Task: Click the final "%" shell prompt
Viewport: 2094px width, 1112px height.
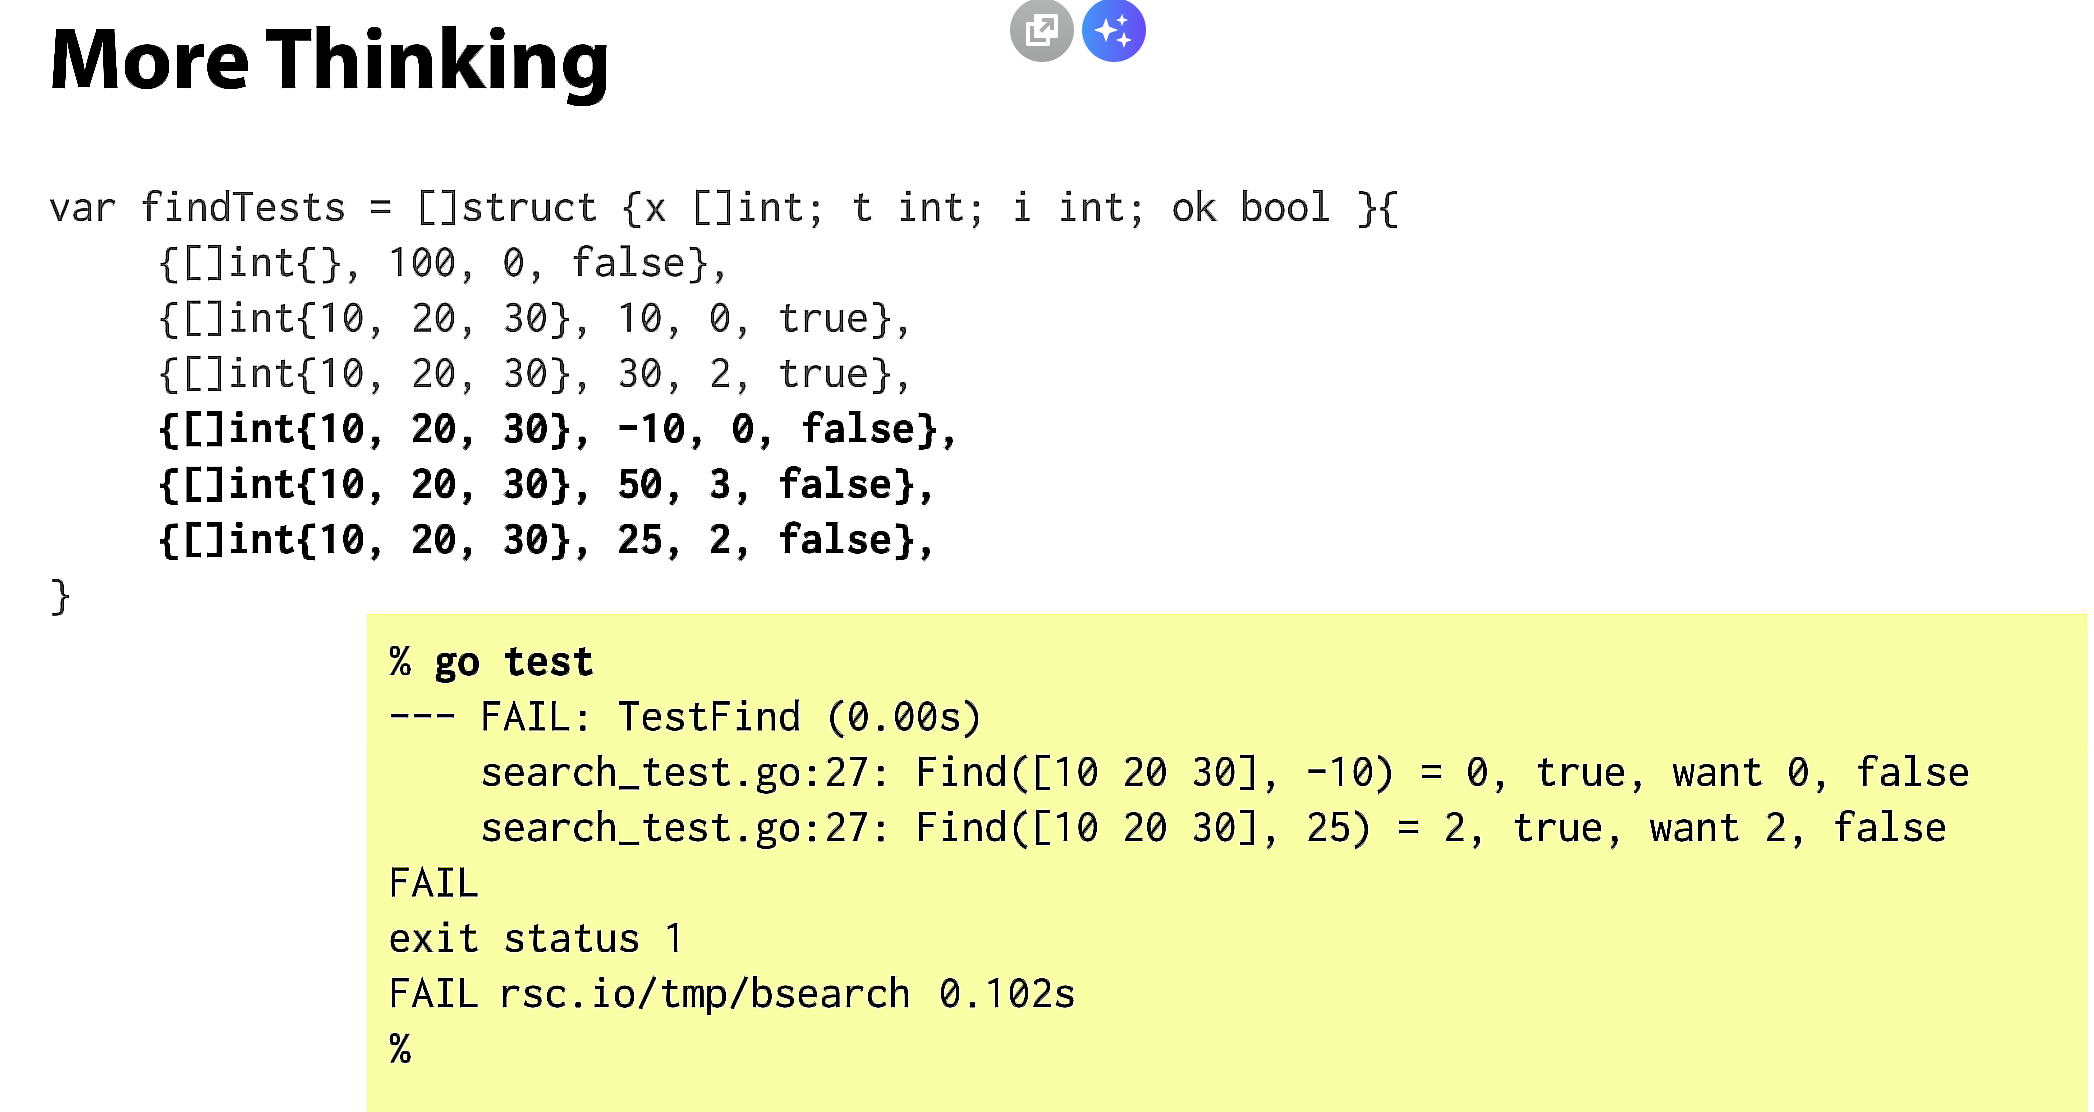Action: [x=400, y=1049]
